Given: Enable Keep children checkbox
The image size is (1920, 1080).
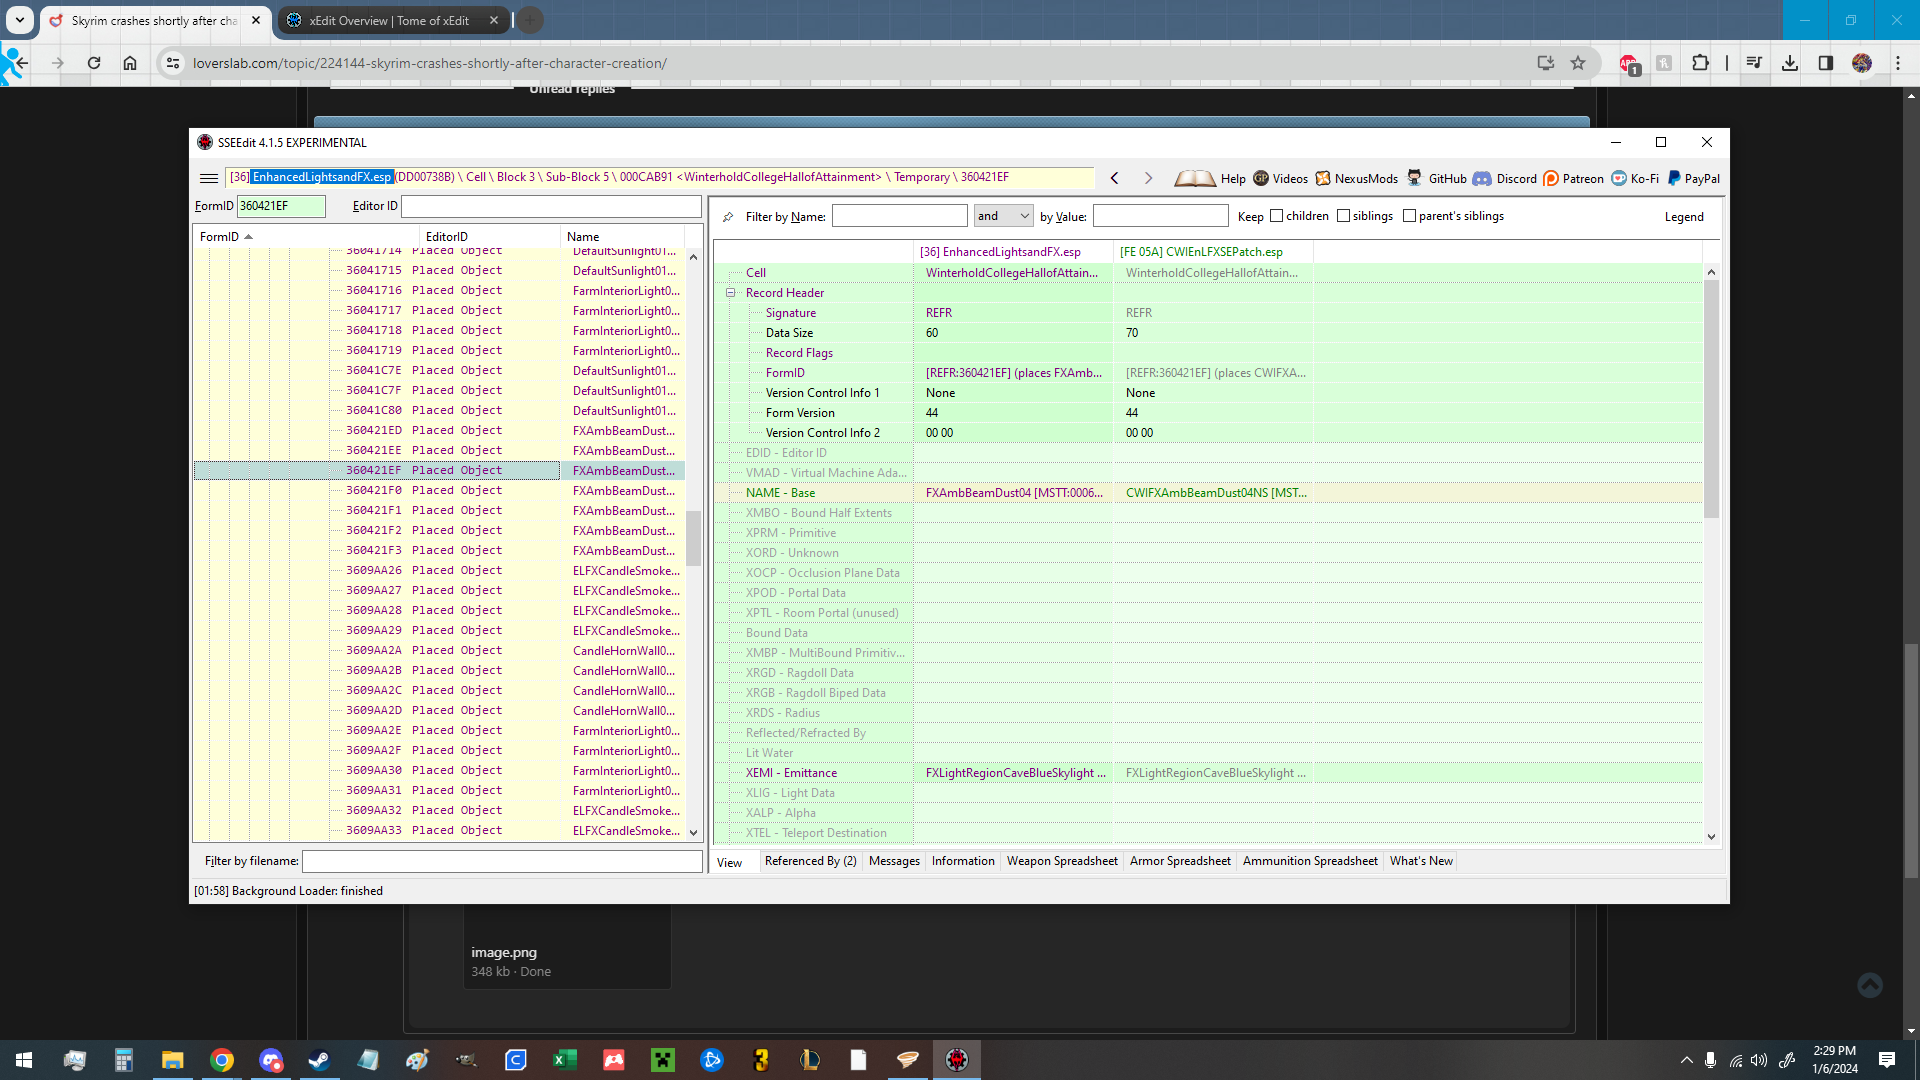Looking at the screenshot, I should (x=1276, y=216).
